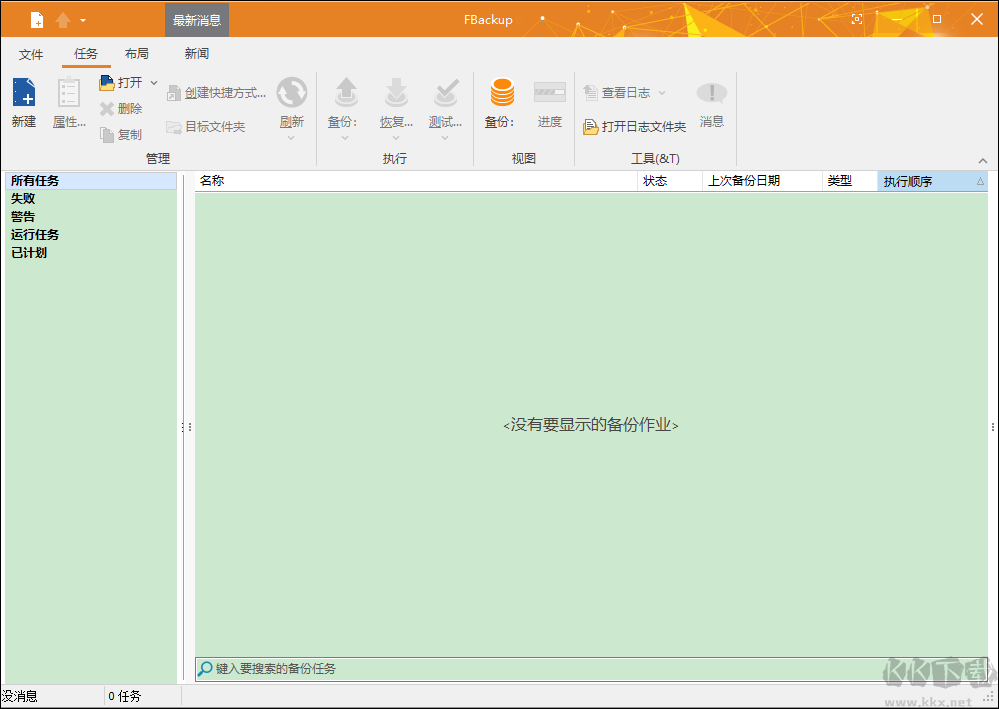Expand the arrow under 测试
This screenshot has width=999, height=709.
point(445,138)
